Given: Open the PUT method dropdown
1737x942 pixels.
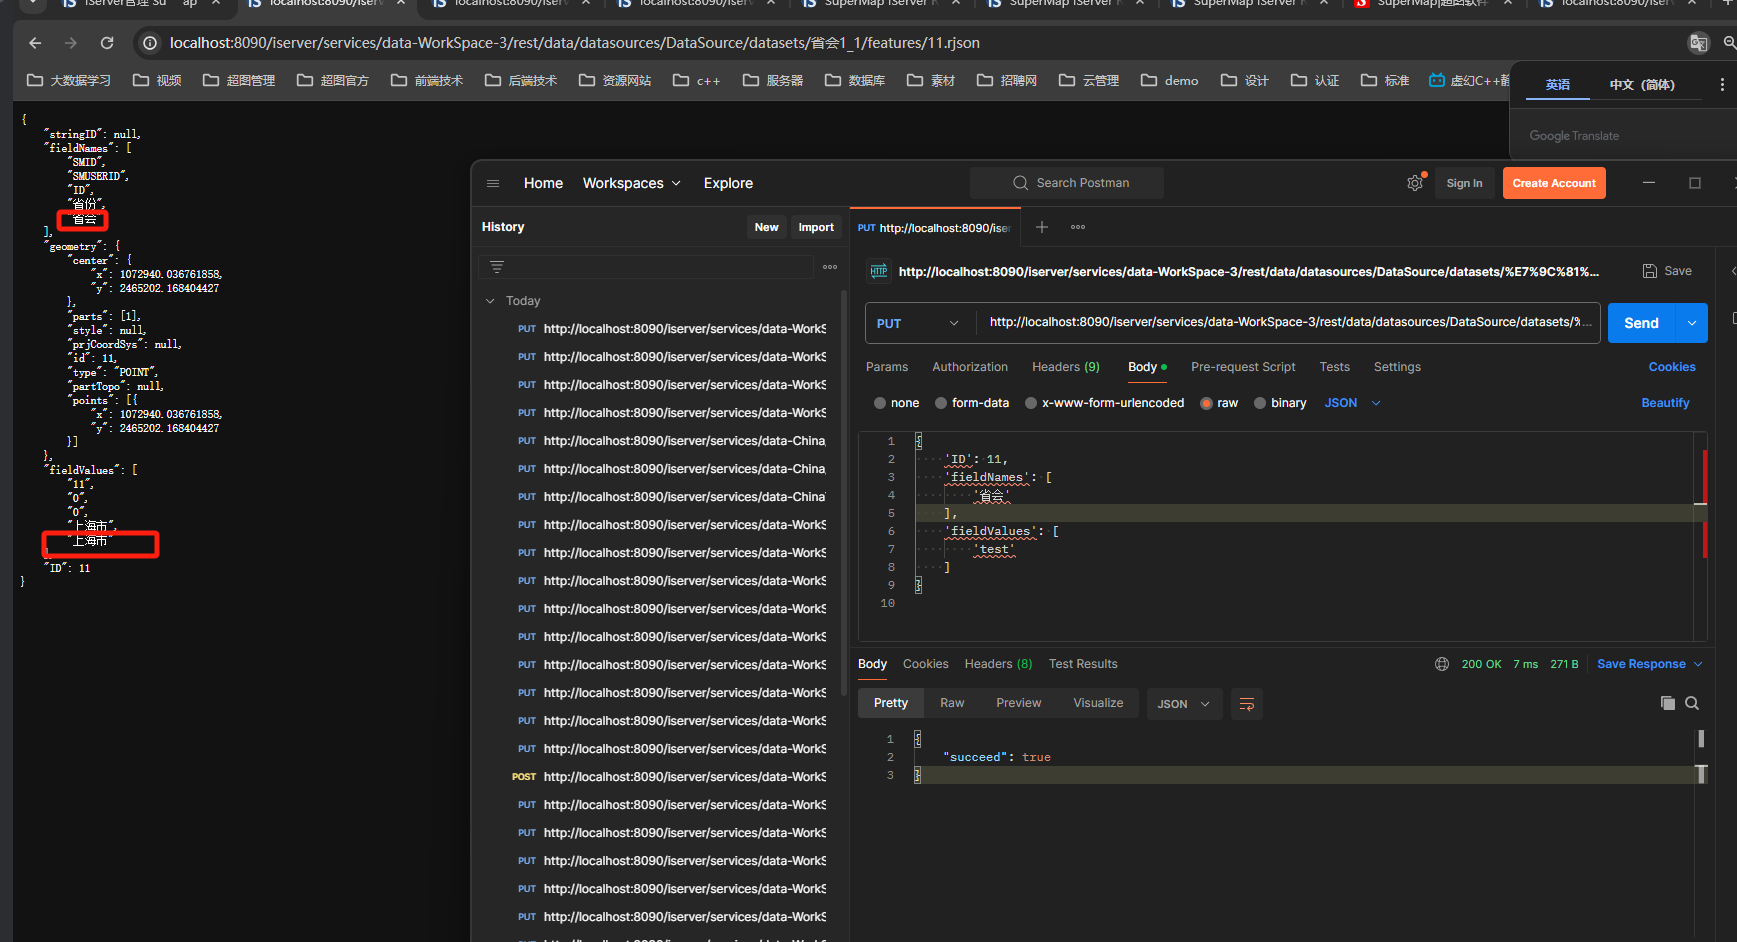Looking at the screenshot, I should click(x=918, y=323).
